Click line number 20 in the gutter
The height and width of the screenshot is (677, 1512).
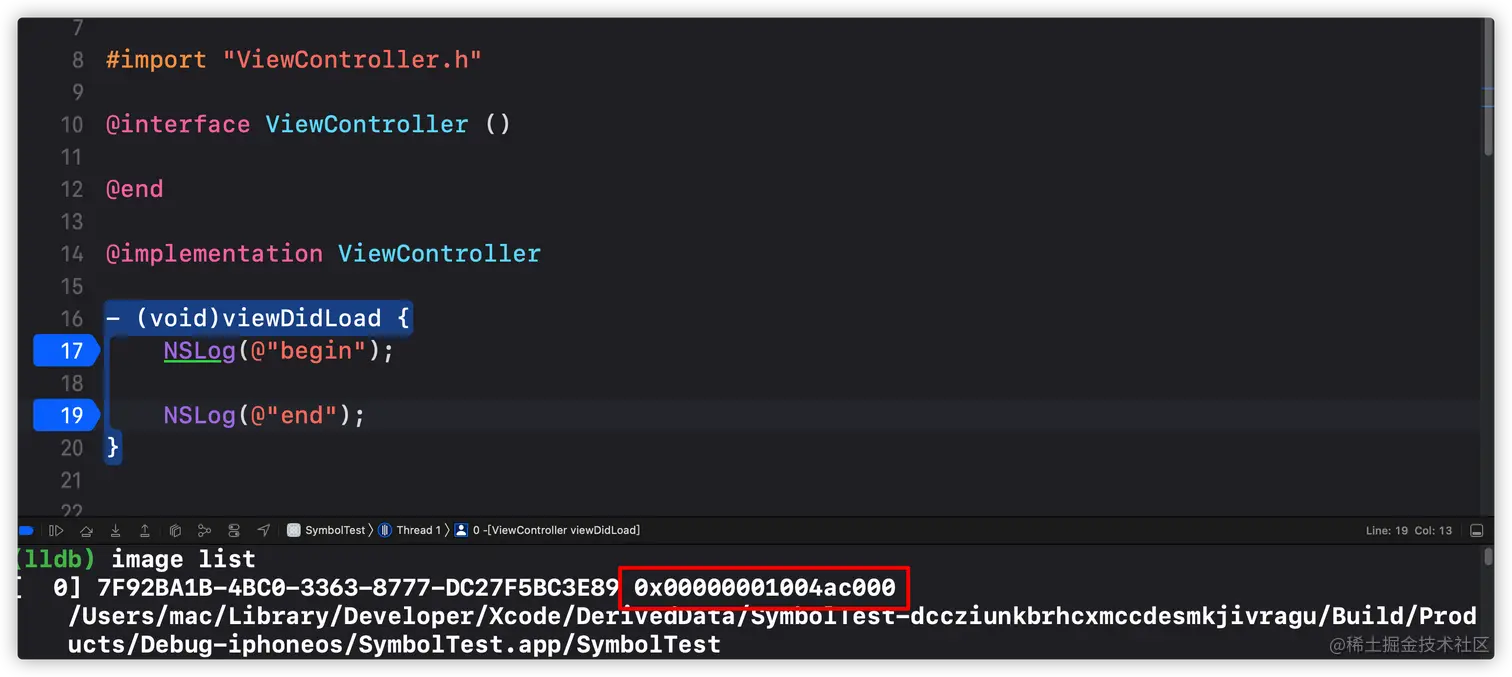pos(72,447)
